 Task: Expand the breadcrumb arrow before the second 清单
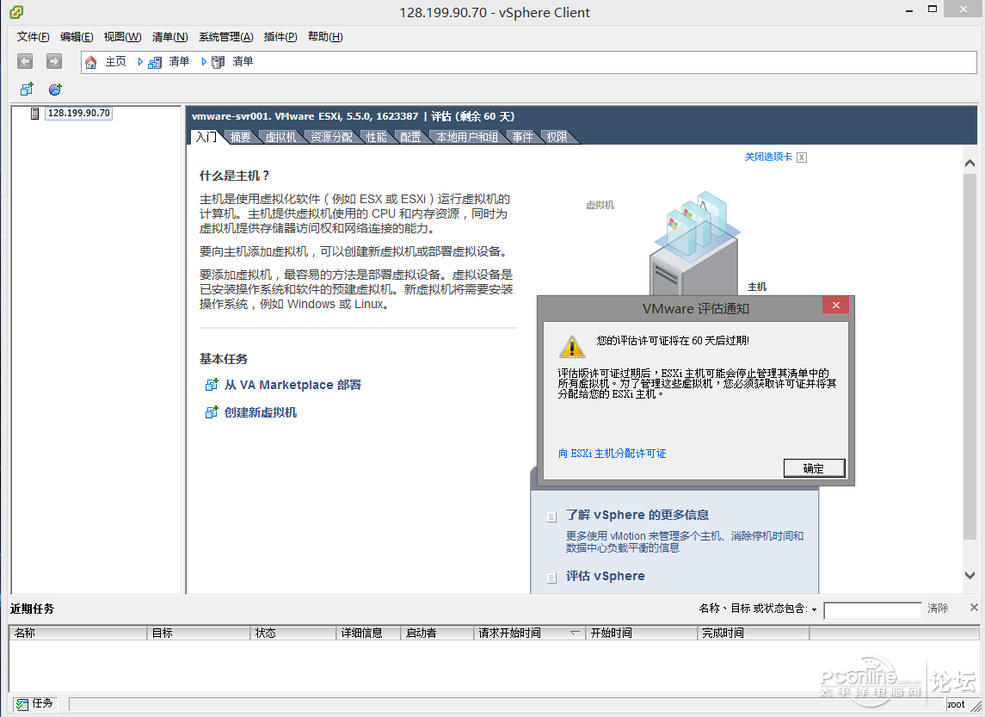click(x=204, y=62)
